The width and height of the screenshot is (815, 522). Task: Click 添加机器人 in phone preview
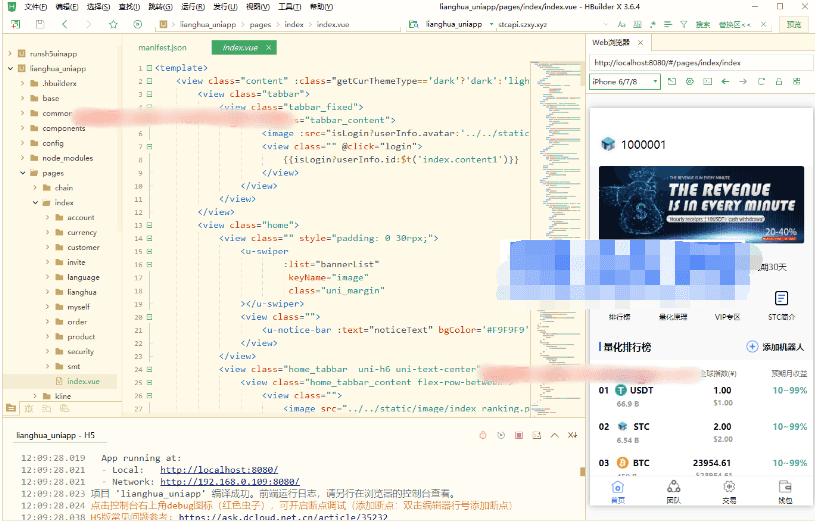775,347
